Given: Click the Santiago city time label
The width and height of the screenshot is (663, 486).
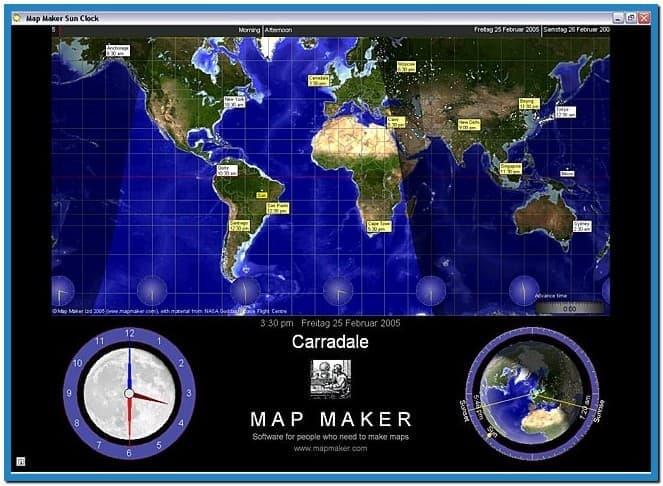Looking at the screenshot, I should coord(240,225).
